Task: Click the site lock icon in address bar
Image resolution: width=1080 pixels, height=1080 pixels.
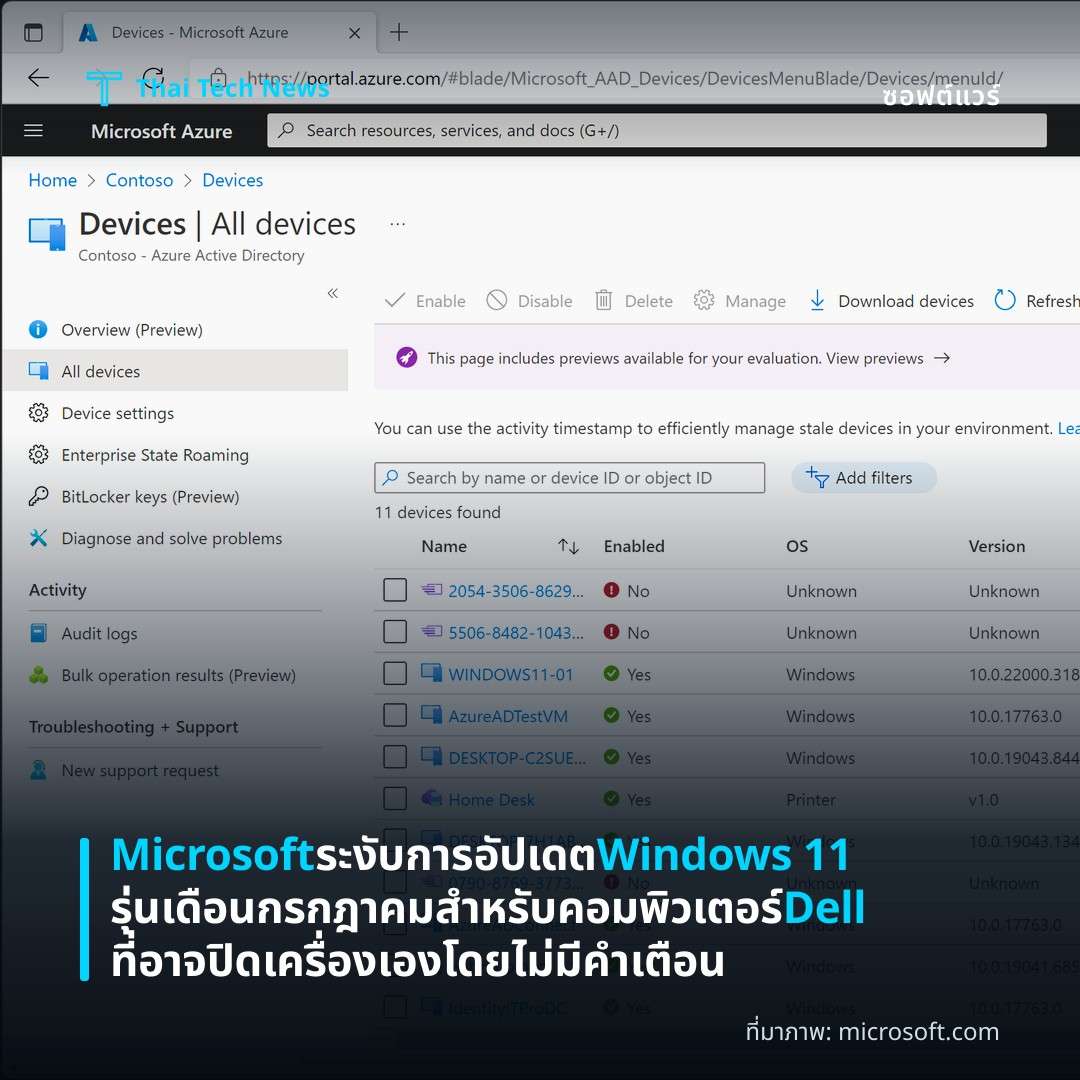Action: click(218, 76)
